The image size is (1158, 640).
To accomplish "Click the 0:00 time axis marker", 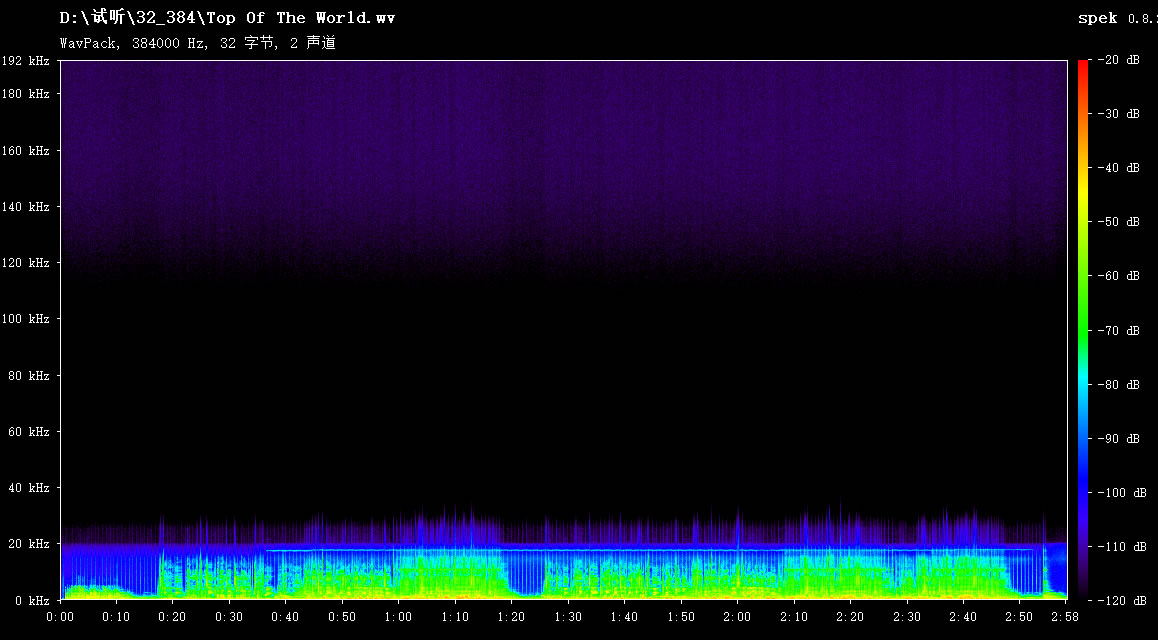I will click(60, 617).
